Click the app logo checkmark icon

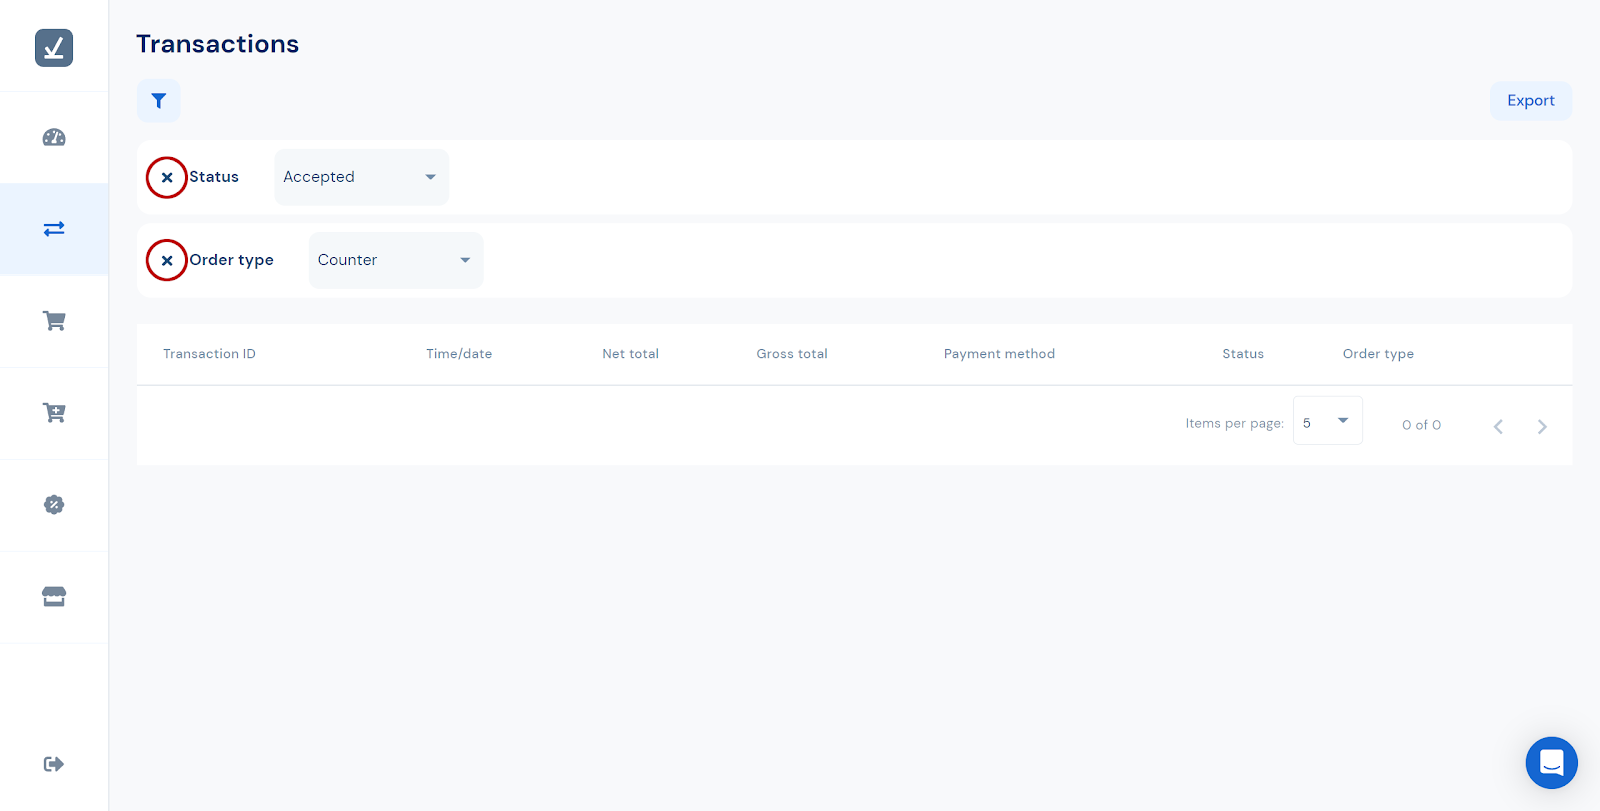(54, 48)
